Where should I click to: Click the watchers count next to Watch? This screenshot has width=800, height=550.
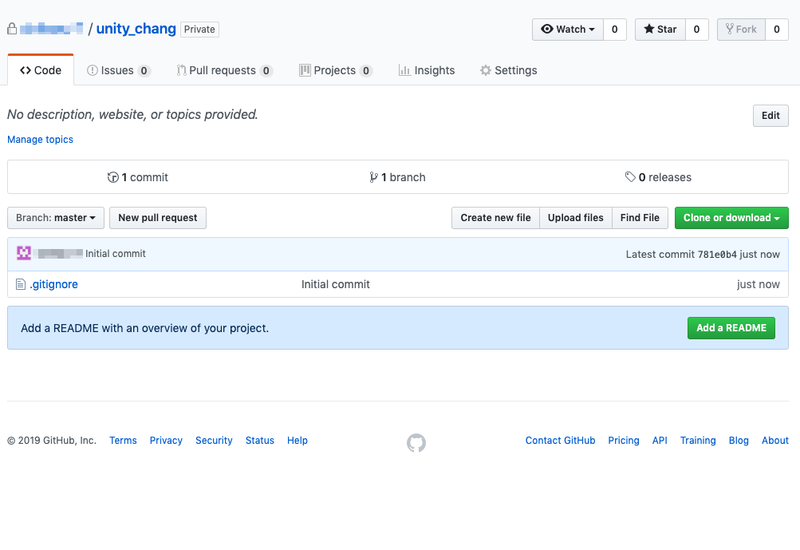coord(615,29)
